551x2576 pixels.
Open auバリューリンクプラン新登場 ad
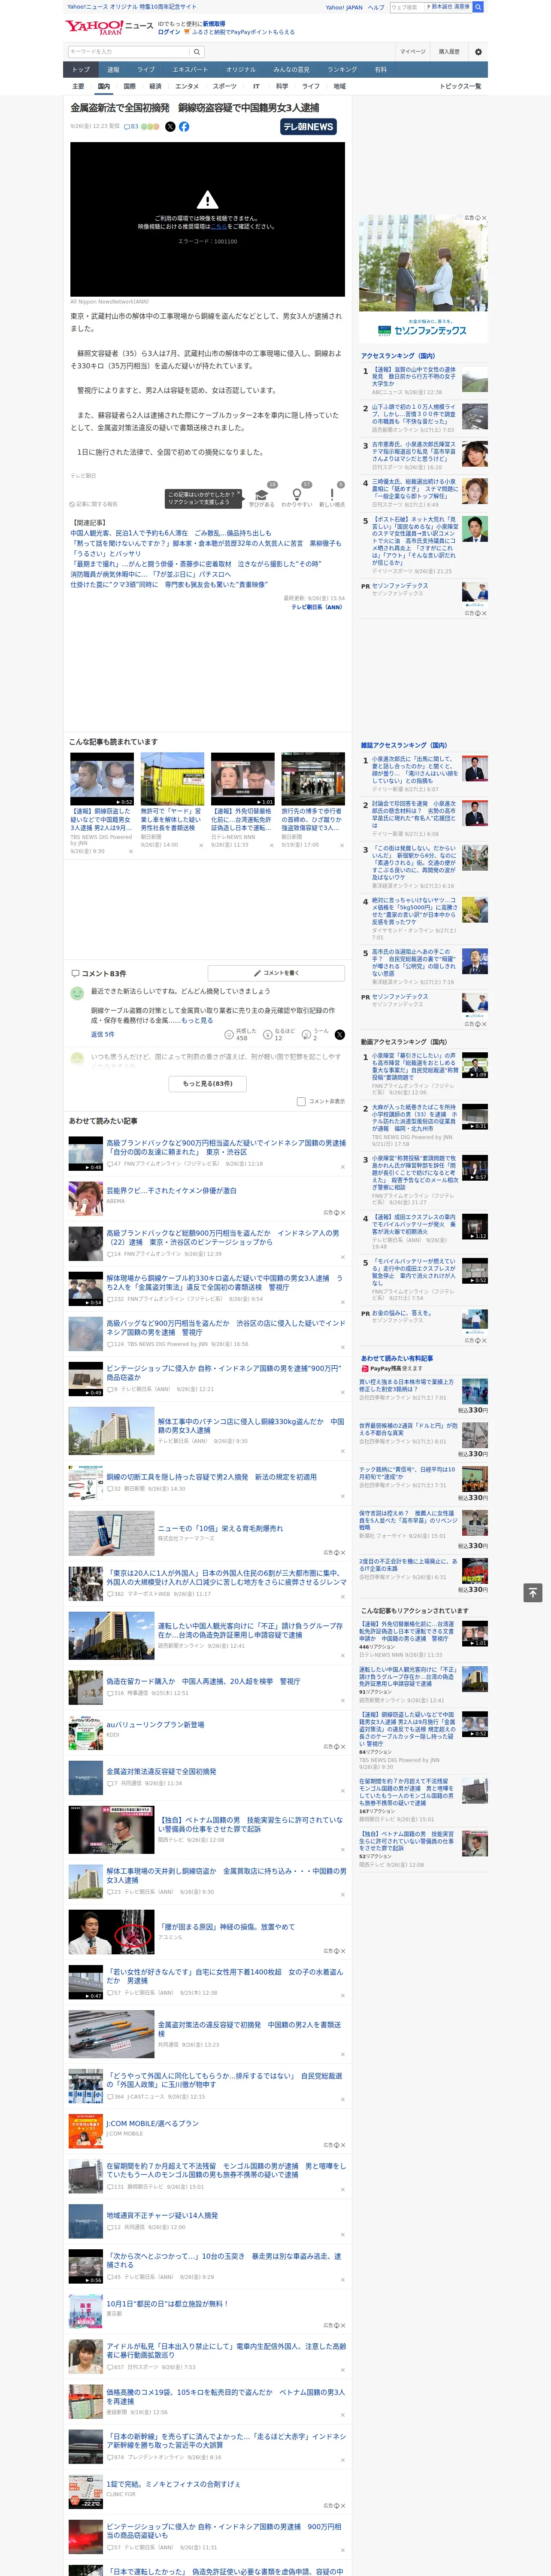(155, 1725)
